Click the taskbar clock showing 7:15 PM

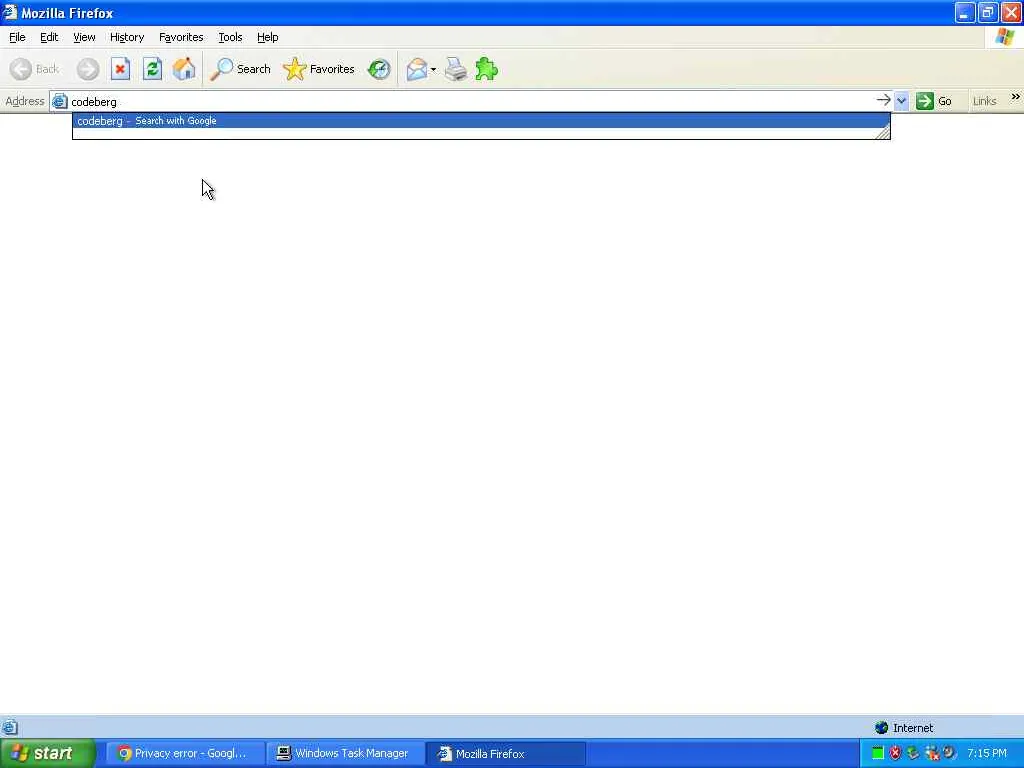coord(987,753)
